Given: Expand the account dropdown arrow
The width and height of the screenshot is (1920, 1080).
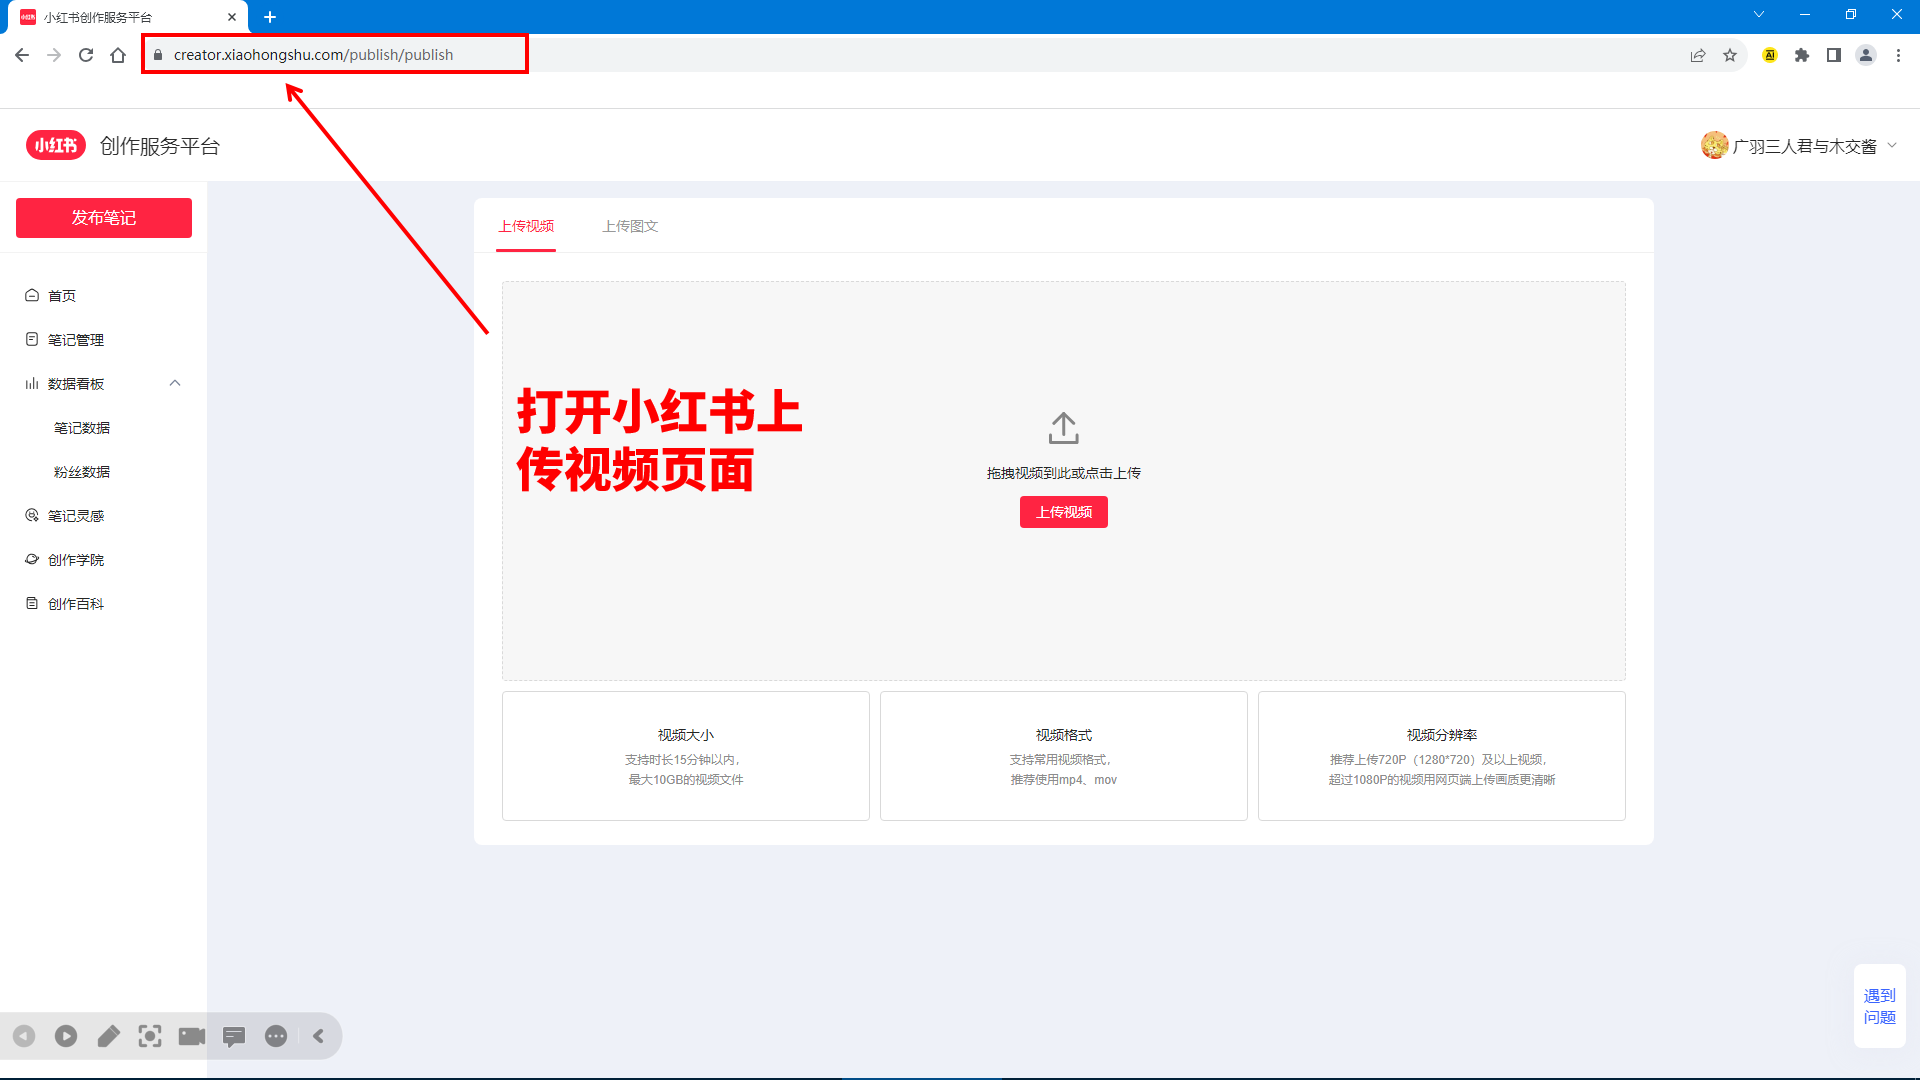Looking at the screenshot, I should (1892, 146).
